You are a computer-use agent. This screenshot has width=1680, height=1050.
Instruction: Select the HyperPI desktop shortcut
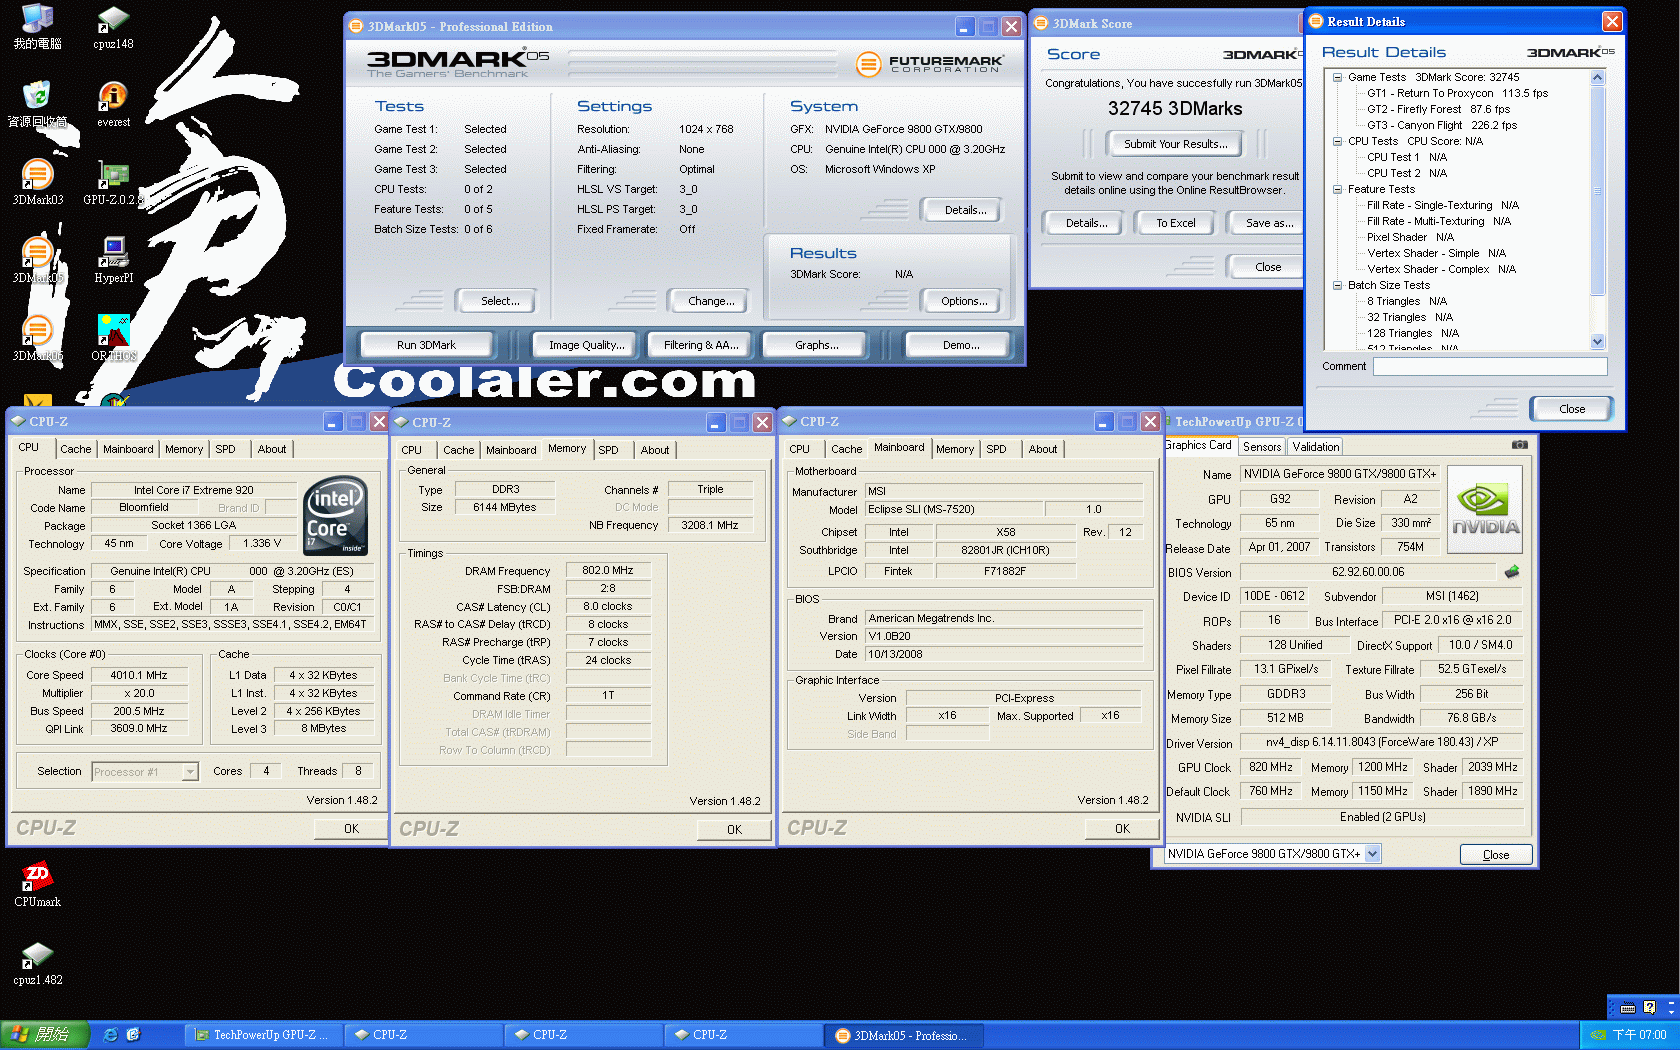click(113, 260)
